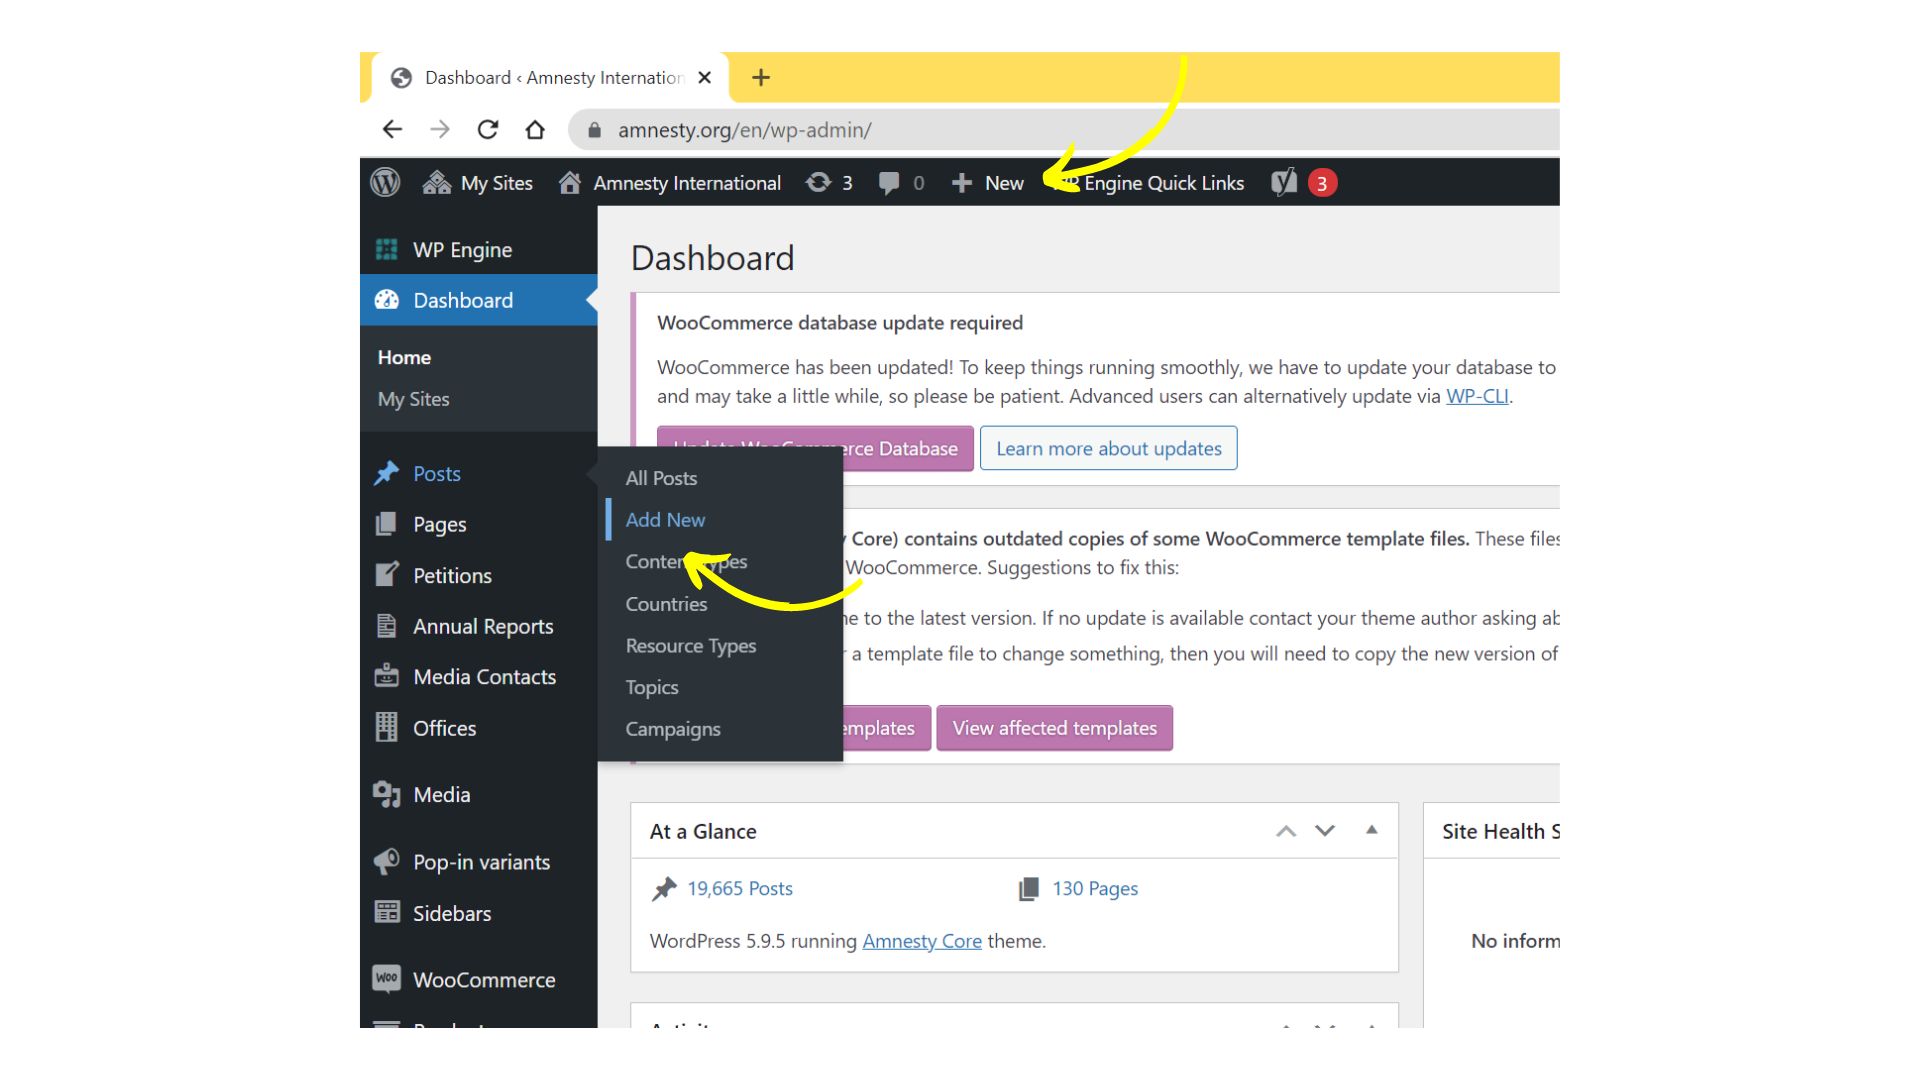The height and width of the screenshot is (1080, 1920).
Task: Select the Dashboard Amnesty International tab
Action: (552, 77)
